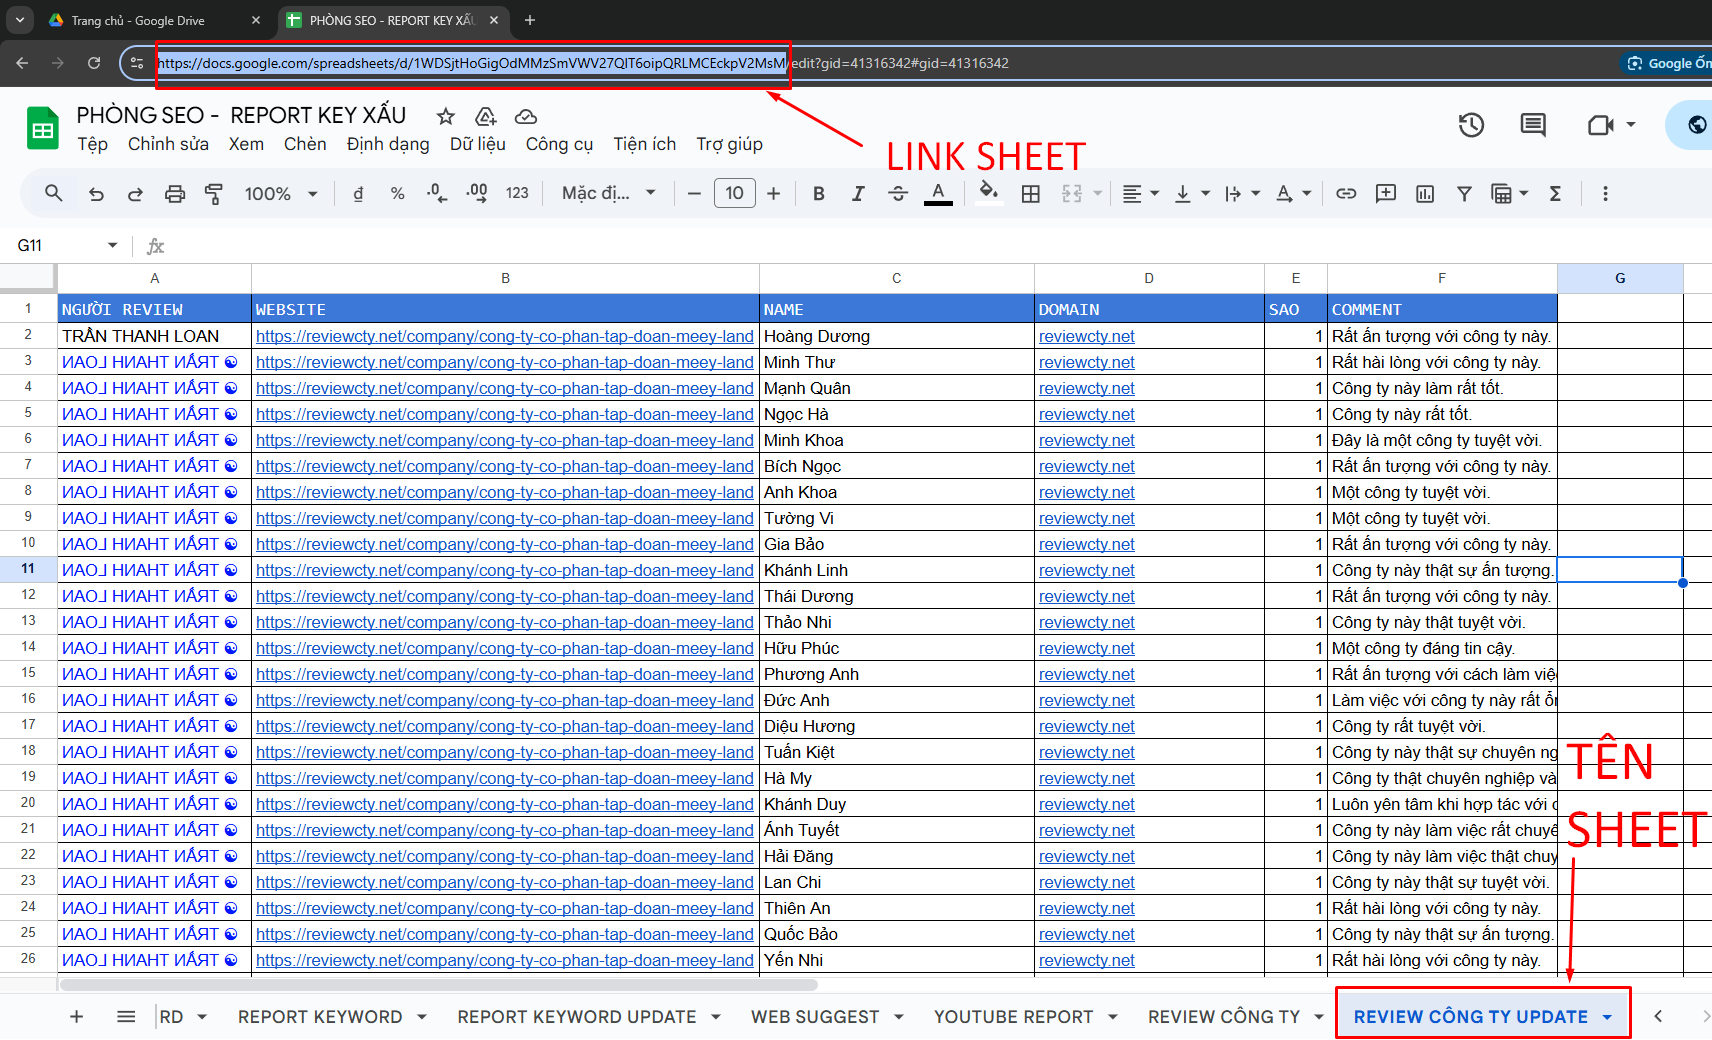Undo the last action
Viewport: 1712px width, 1040px height.
[96, 193]
